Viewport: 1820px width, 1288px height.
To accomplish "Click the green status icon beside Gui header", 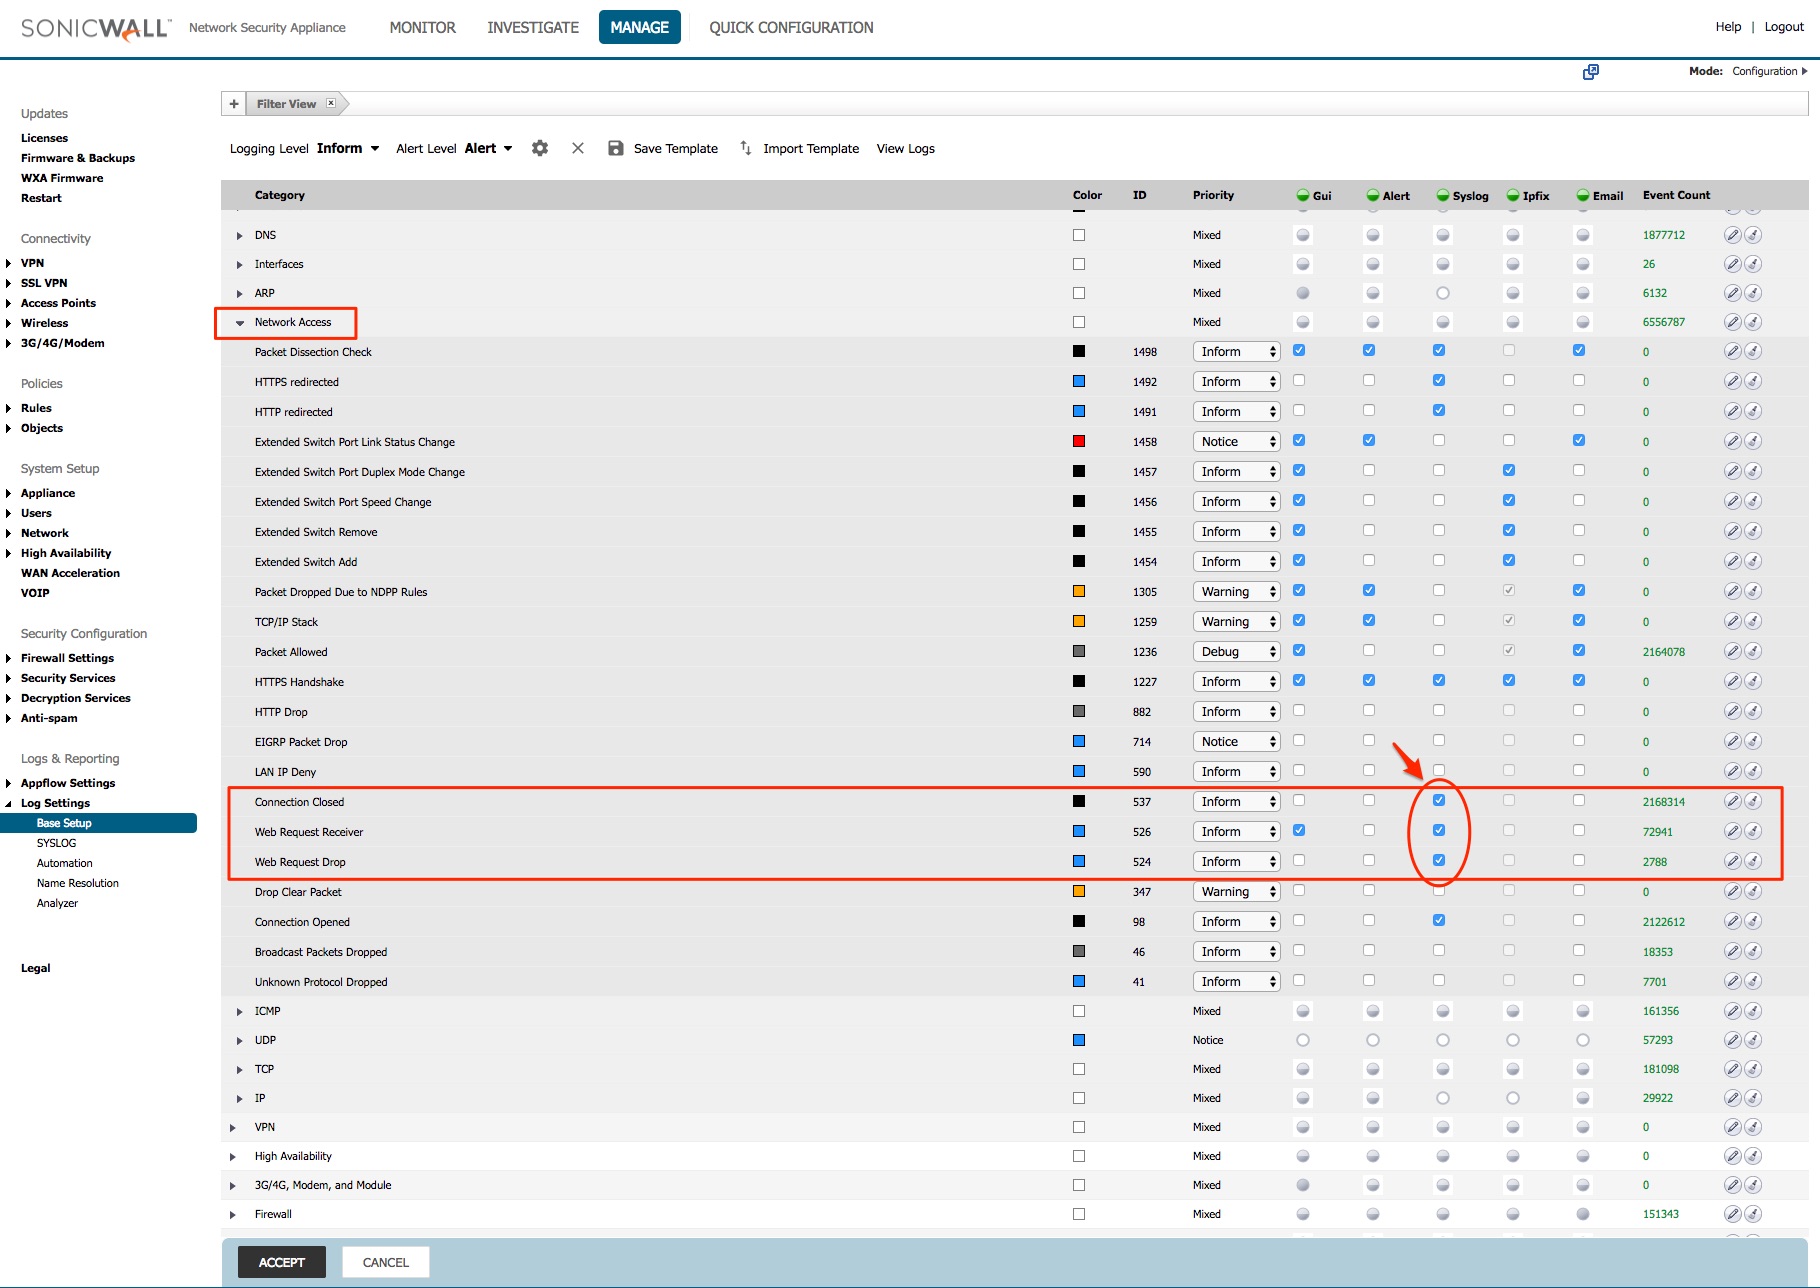I will [x=1302, y=195].
